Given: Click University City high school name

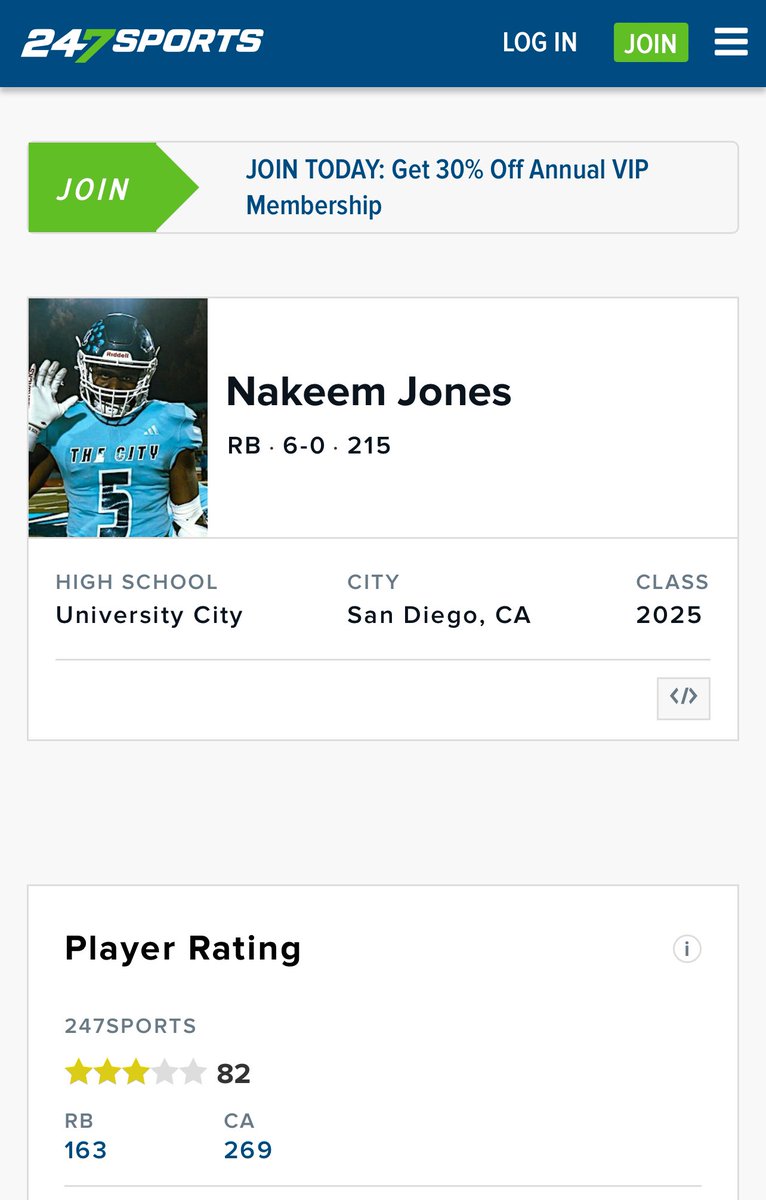Looking at the screenshot, I should [150, 615].
